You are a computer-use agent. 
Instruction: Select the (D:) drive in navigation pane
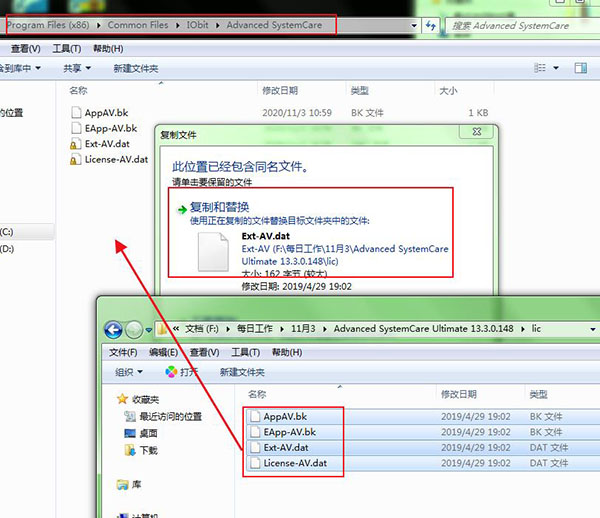[7, 249]
